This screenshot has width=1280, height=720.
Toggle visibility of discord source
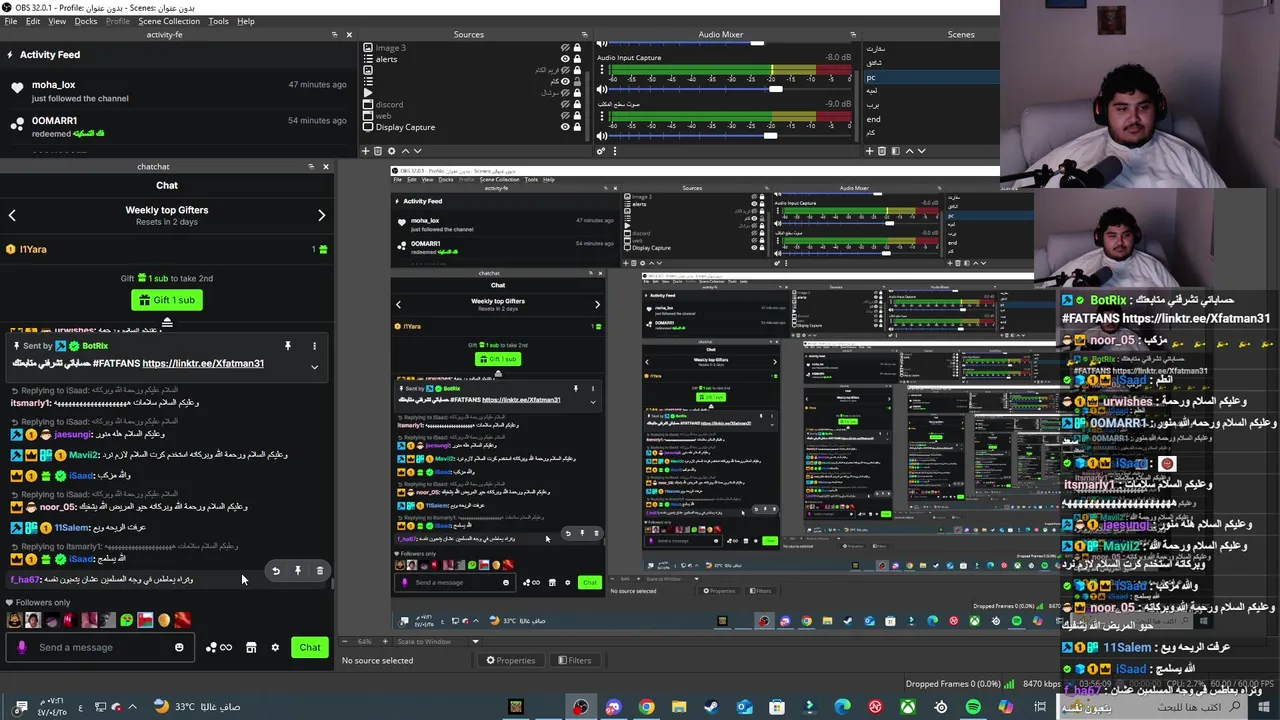coord(565,104)
